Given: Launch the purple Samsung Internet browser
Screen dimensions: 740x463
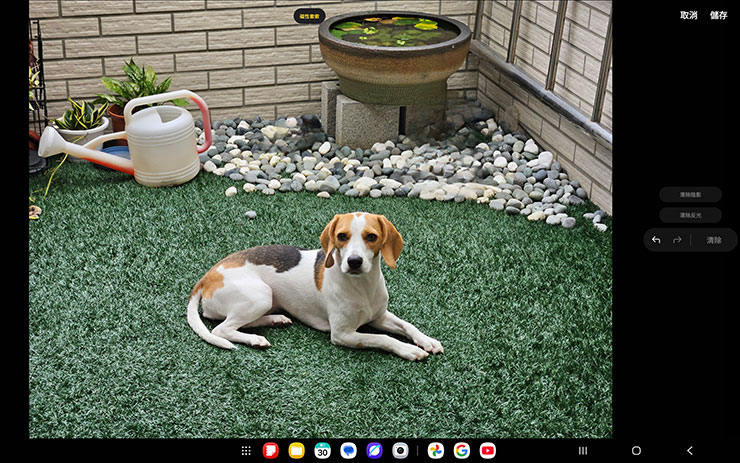Looking at the screenshot, I should [x=374, y=451].
